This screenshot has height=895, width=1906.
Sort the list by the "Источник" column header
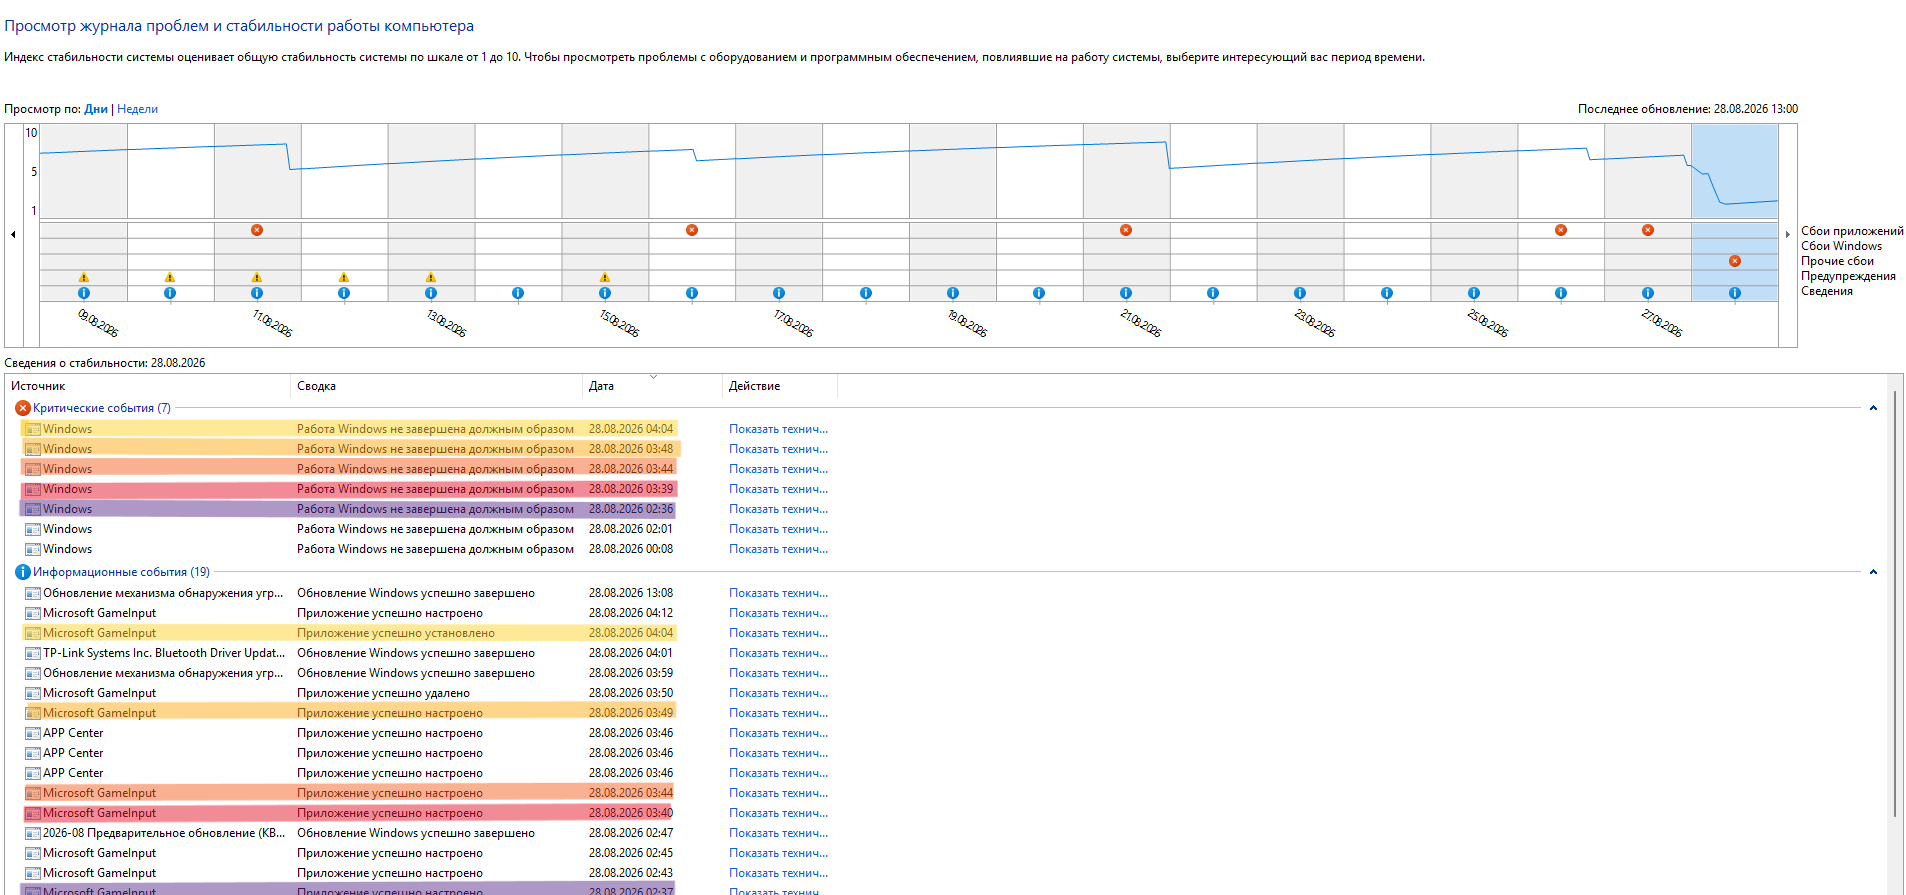[x=148, y=386]
